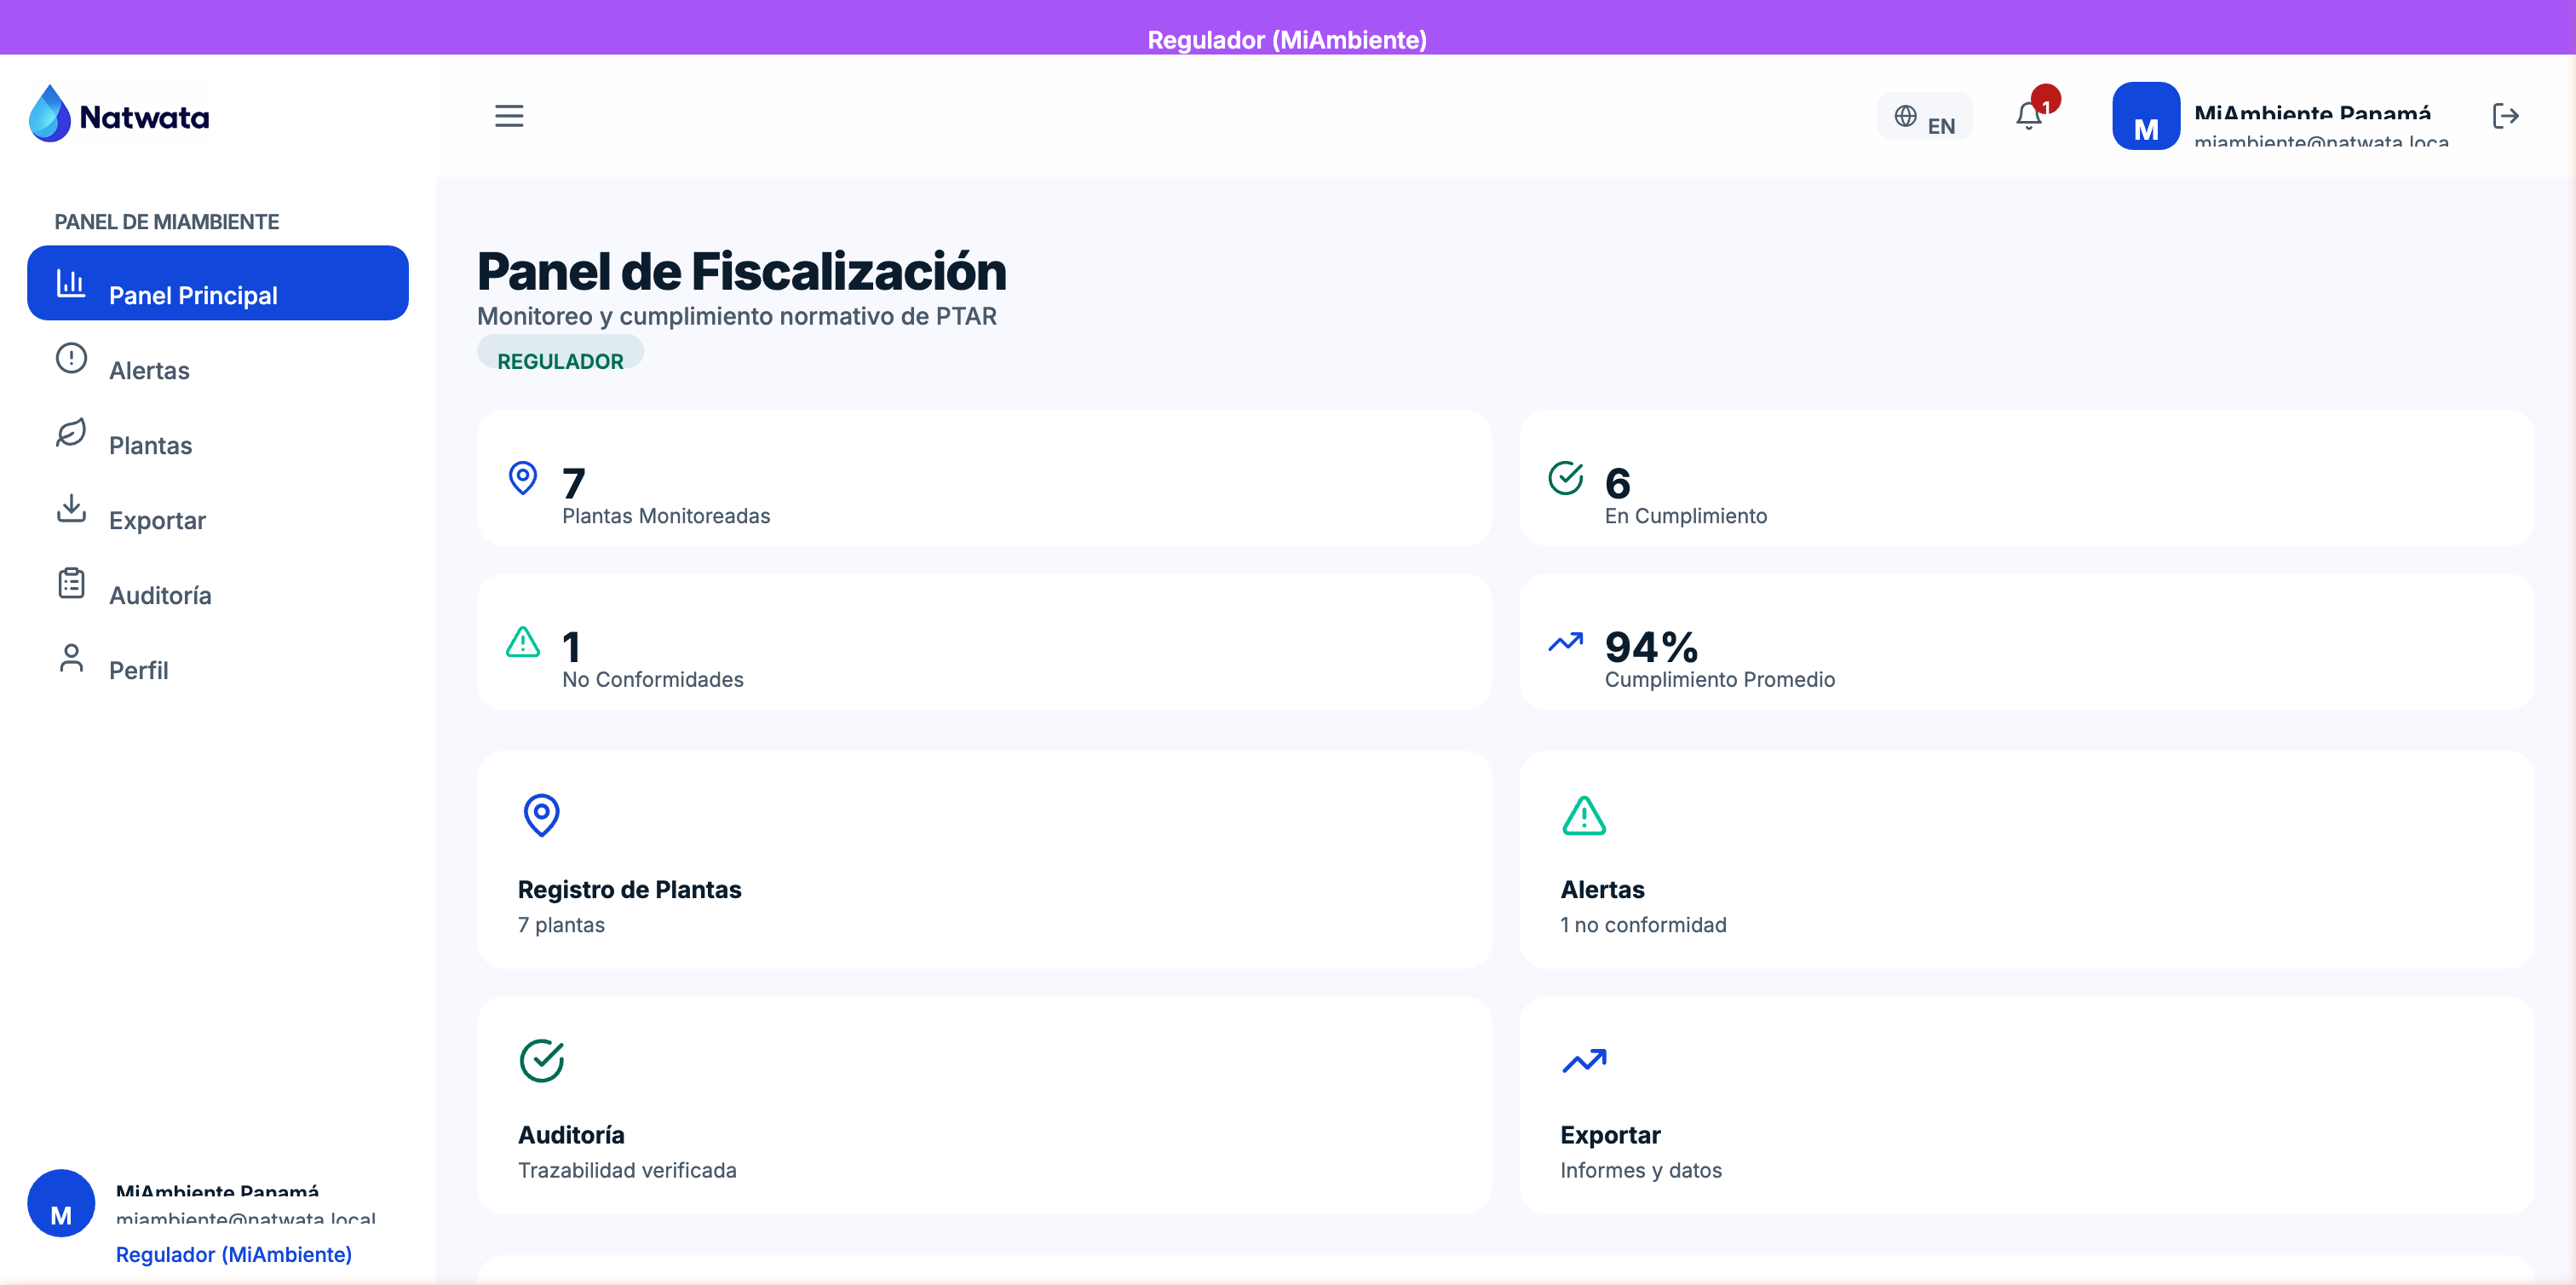2576x1285 pixels.
Task: Click the Natwata logo
Action: point(120,116)
